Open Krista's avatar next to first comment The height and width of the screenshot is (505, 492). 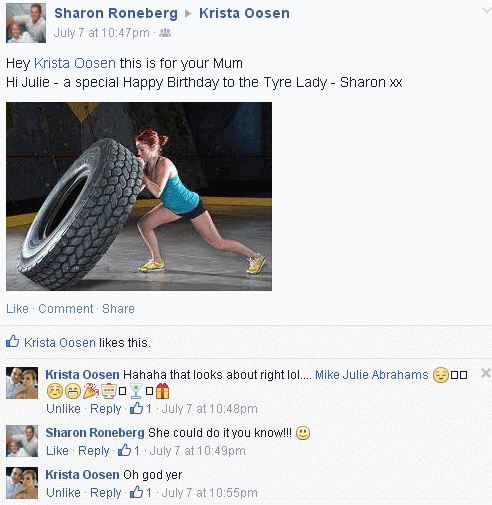tap(22, 383)
